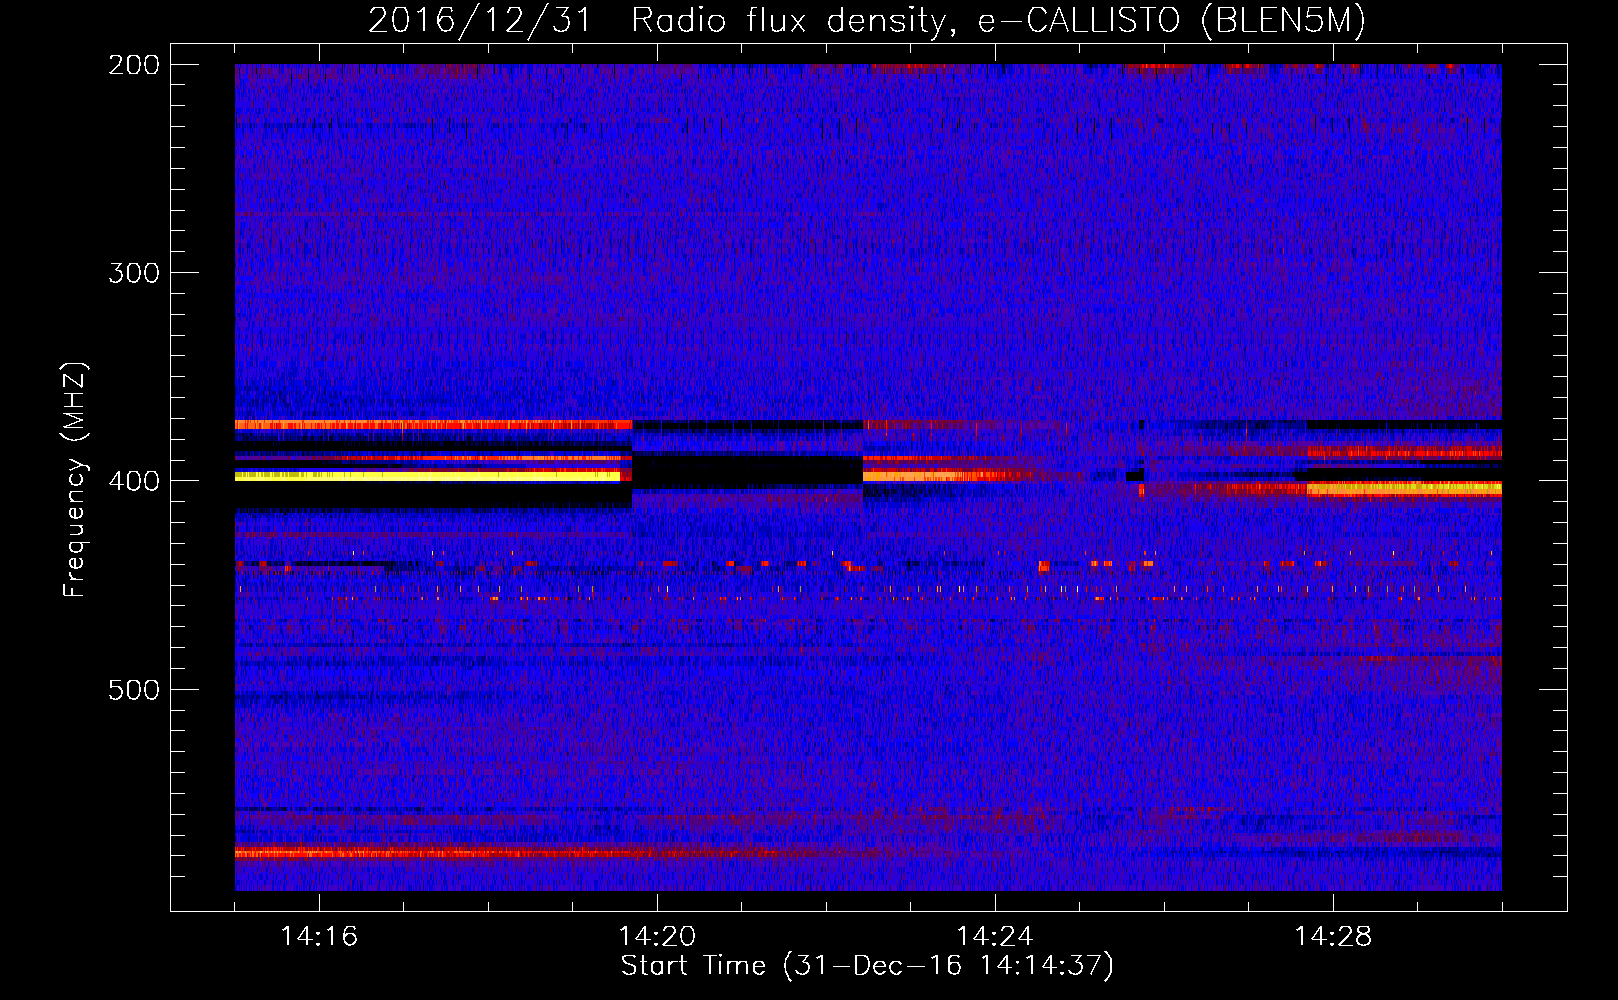This screenshot has height=1000, width=1618.
Task: Click the '14:24' time axis label
Action: click(995, 937)
